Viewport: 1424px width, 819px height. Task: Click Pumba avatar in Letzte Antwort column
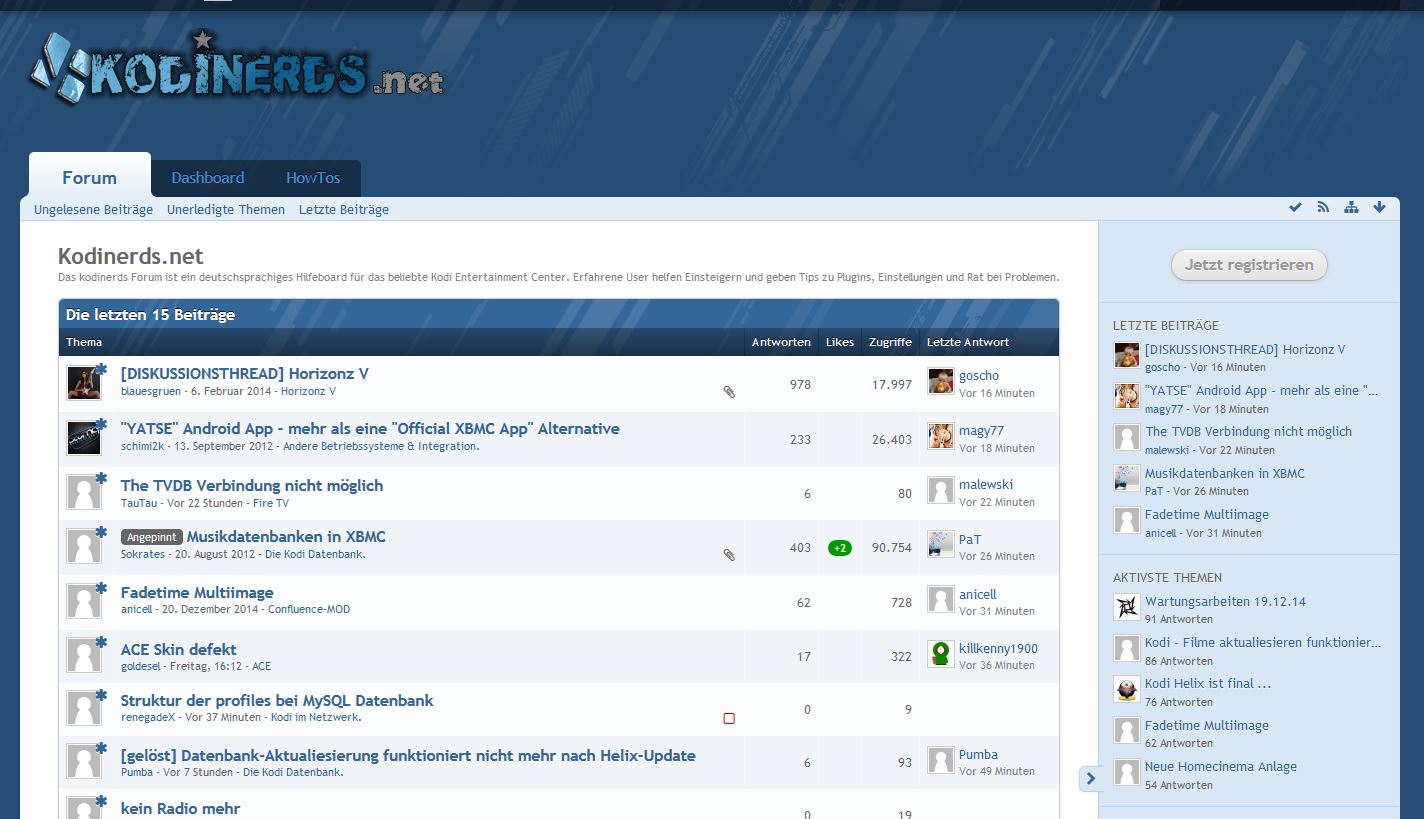click(x=940, y=760)
